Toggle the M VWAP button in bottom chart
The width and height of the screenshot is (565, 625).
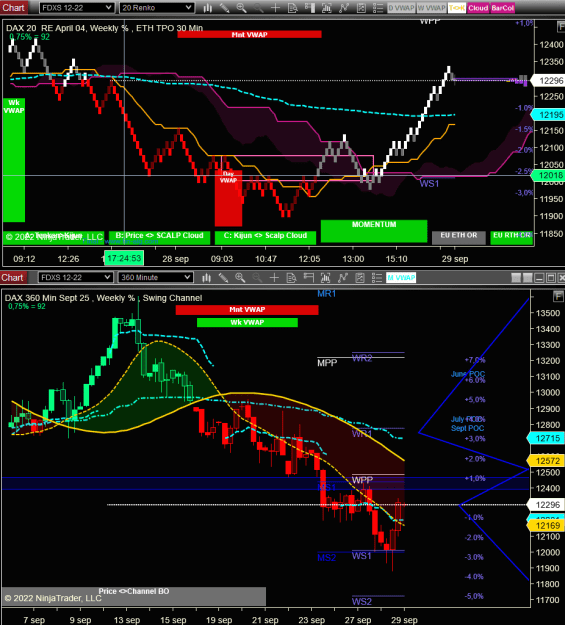pos(401,277)
